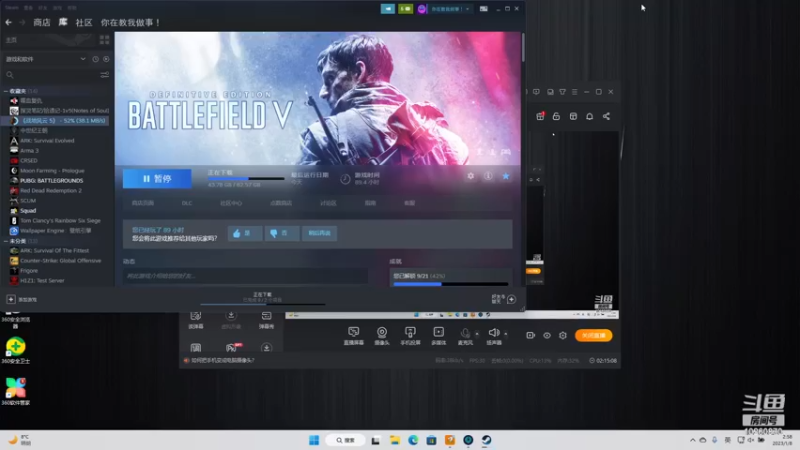Select CRSED in library list

pyautogui.click(x=29, y=160)
